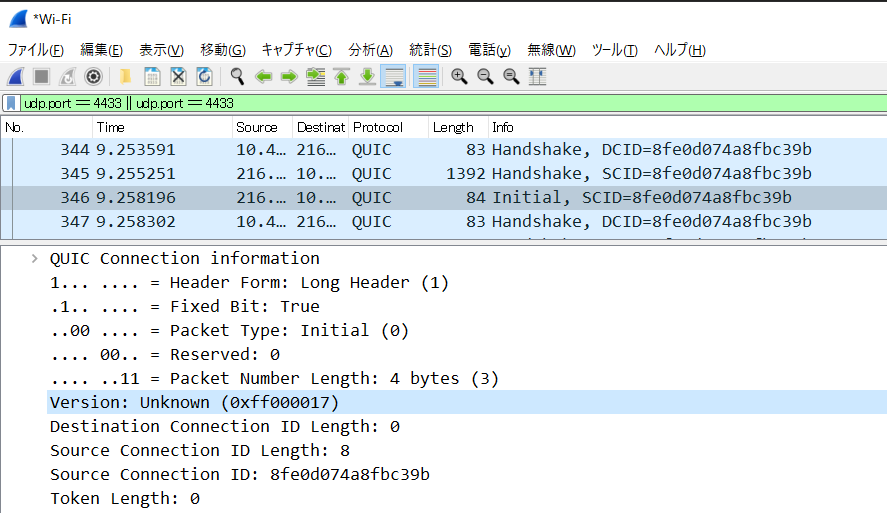Close this capture file icon
The image size is (887, 513).
coord(178,76)
